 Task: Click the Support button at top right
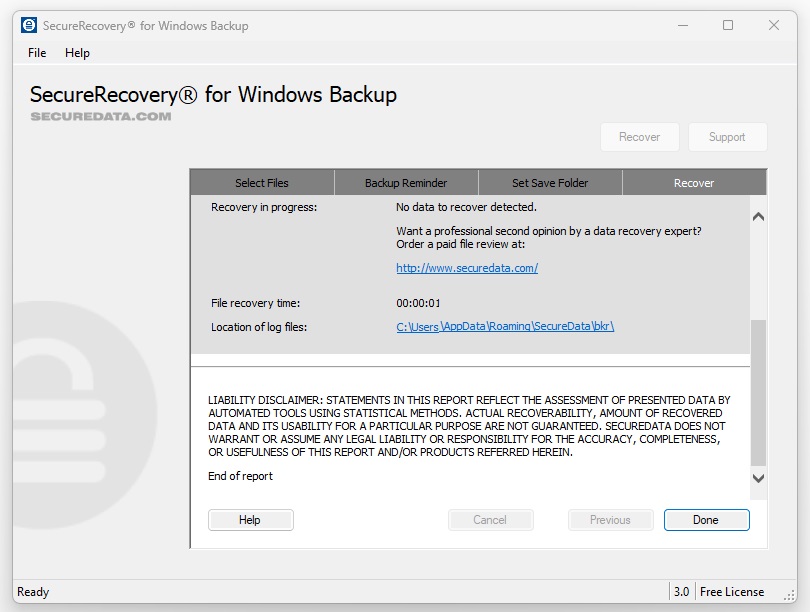(x=727, y=137)
